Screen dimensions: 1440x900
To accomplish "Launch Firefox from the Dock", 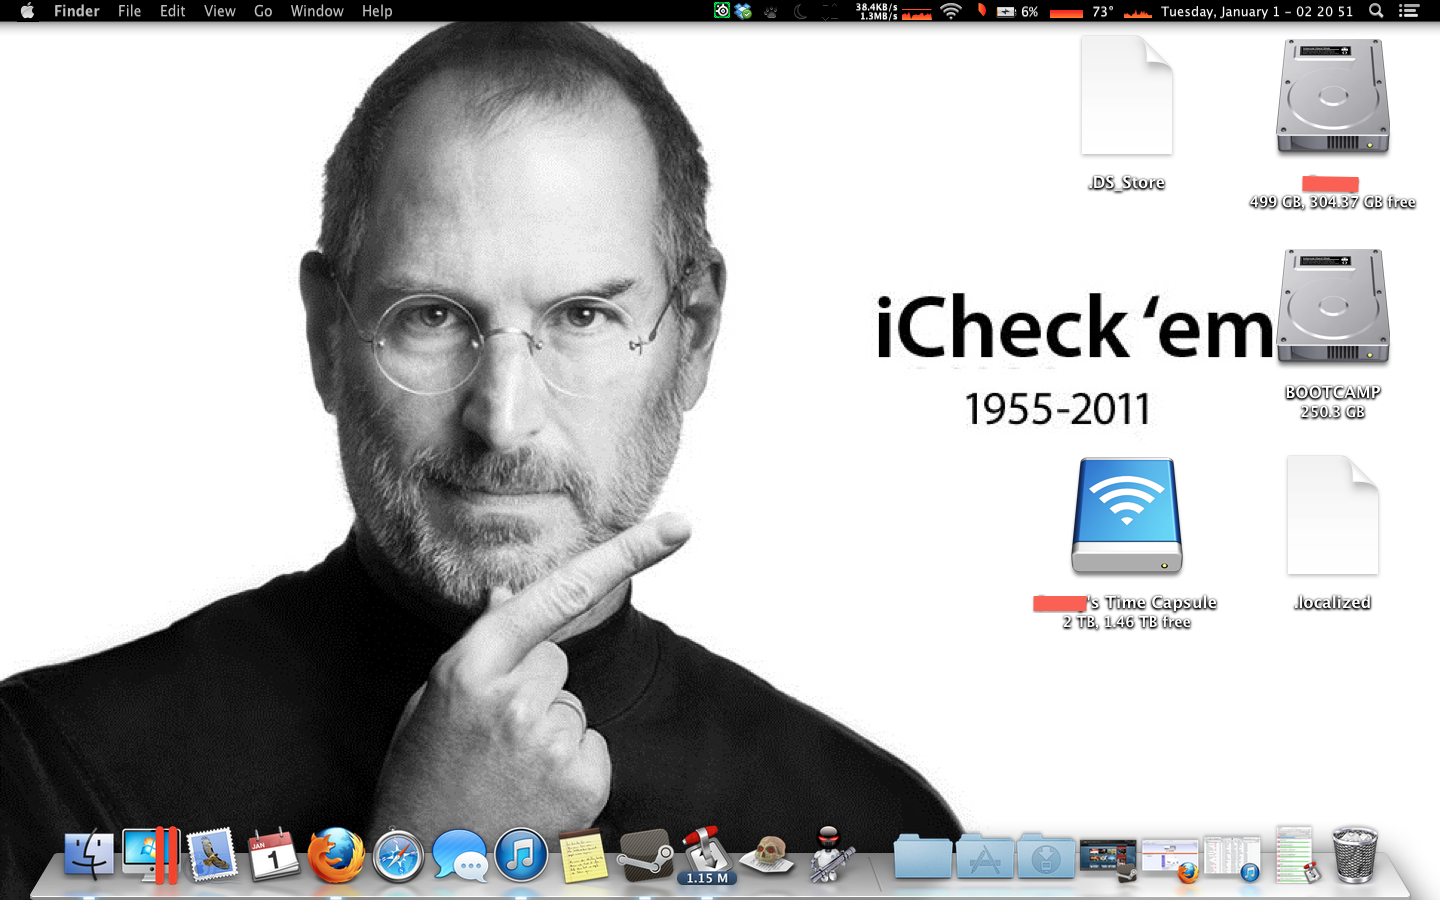I will pyautogui.click(x=335, y=856).
